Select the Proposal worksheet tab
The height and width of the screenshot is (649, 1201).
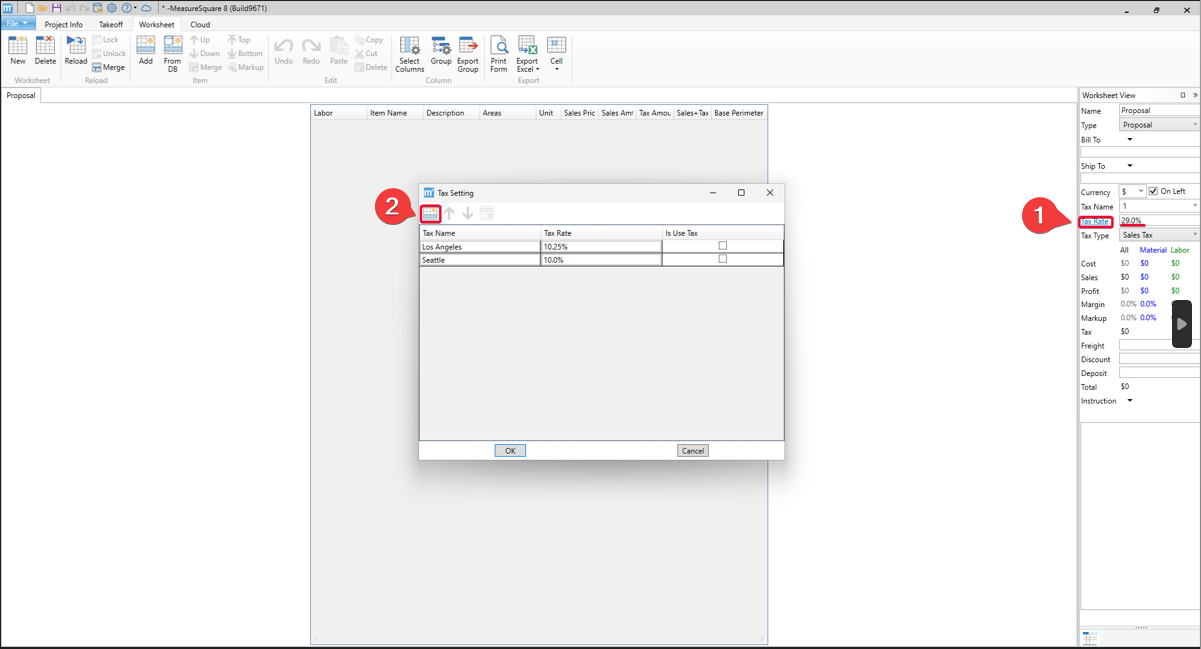(21, 96)
